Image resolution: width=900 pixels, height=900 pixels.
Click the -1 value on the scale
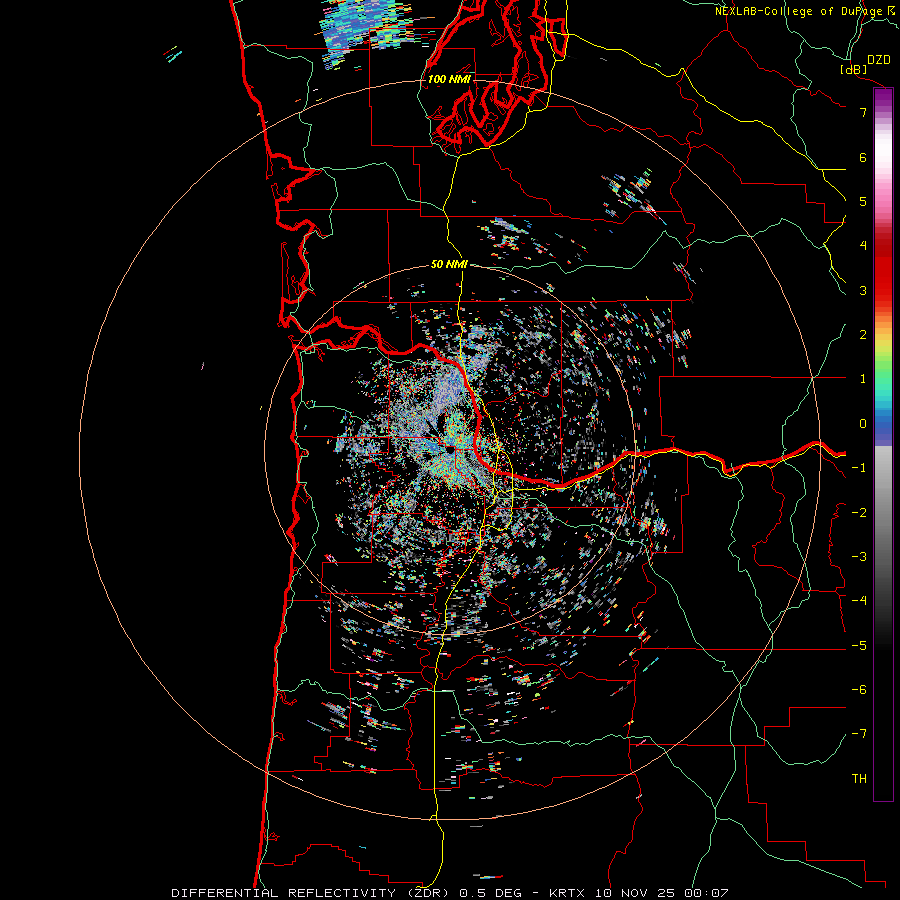tap(859, 468)
